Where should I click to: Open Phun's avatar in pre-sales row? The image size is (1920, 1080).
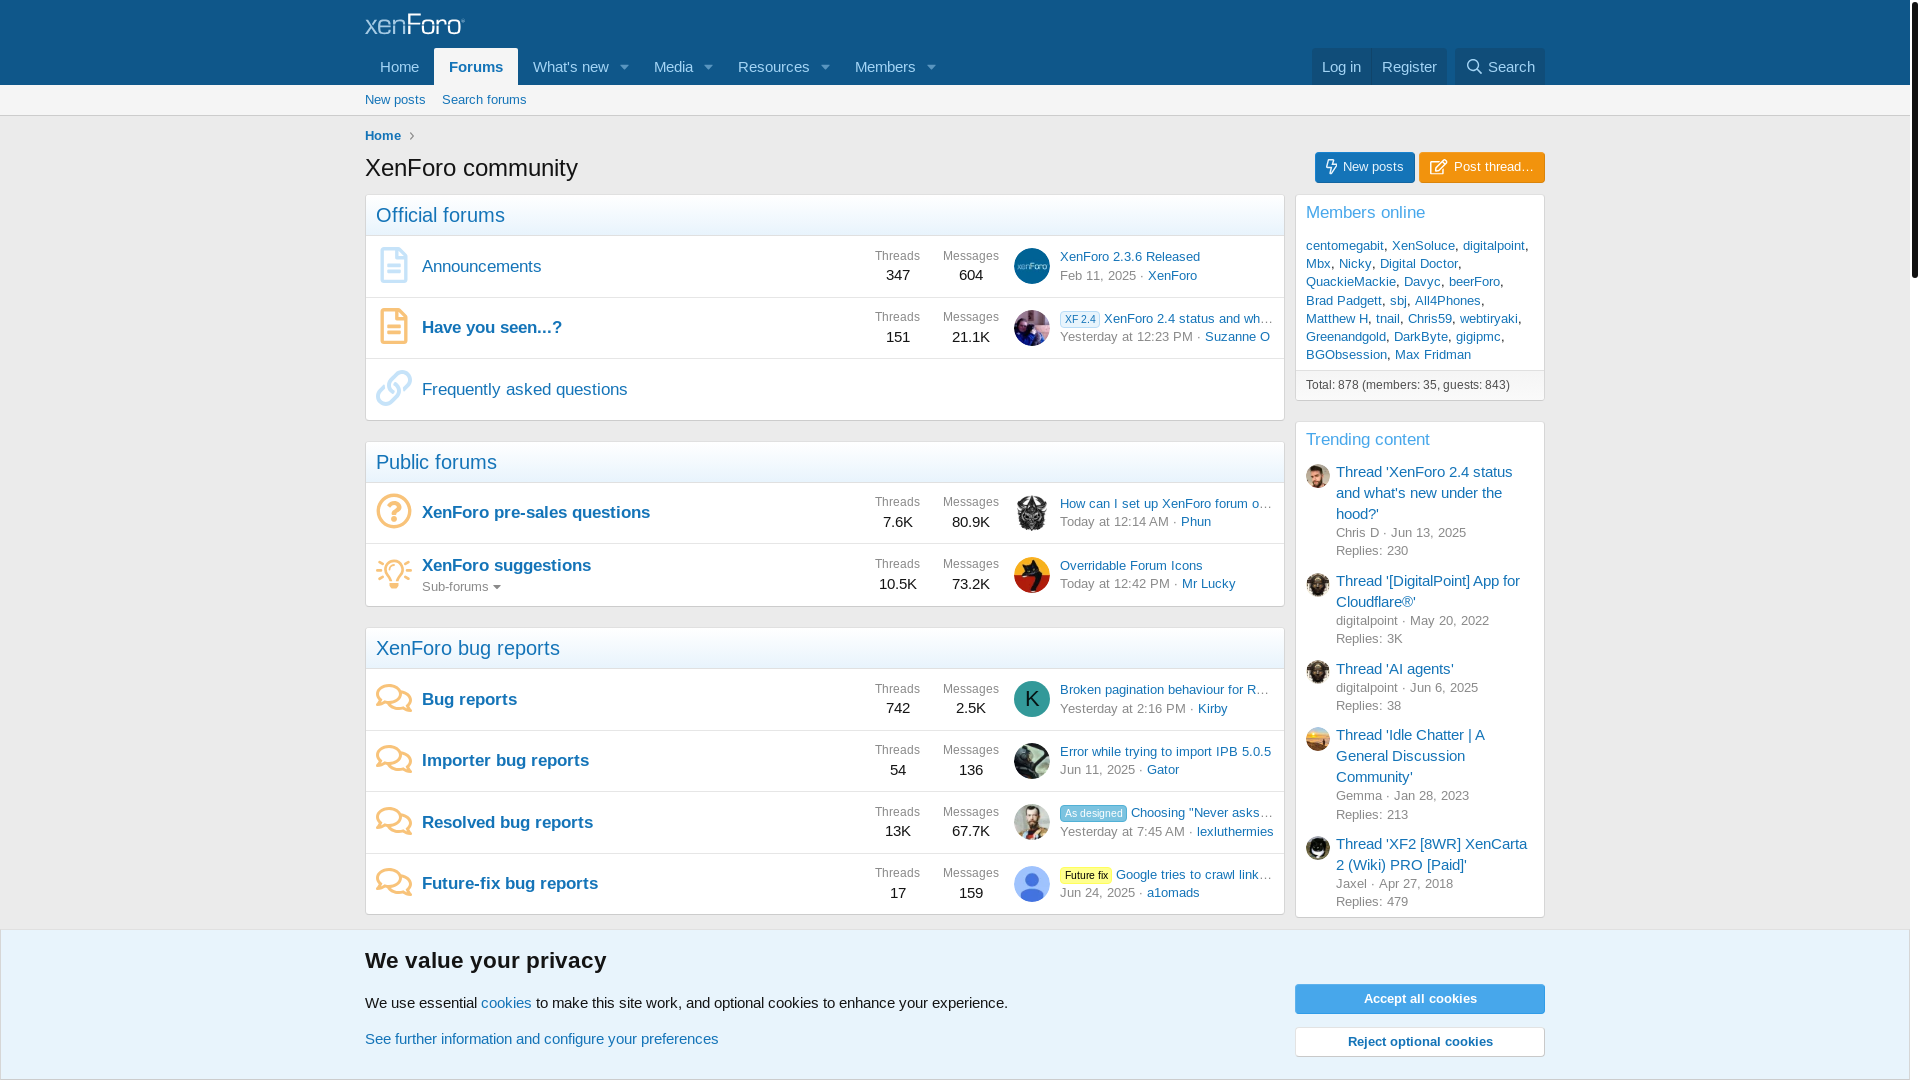pyautogui.click(x=1032, y=513)
